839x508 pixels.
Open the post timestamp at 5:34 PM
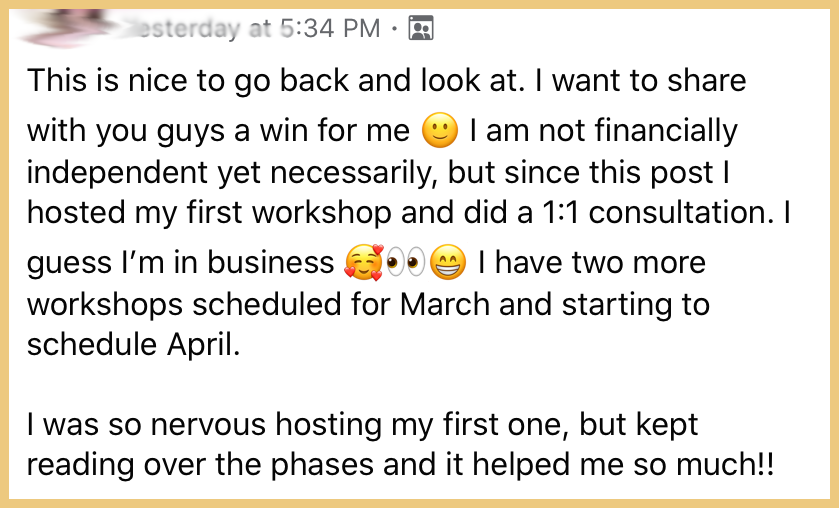click(258, 28)
